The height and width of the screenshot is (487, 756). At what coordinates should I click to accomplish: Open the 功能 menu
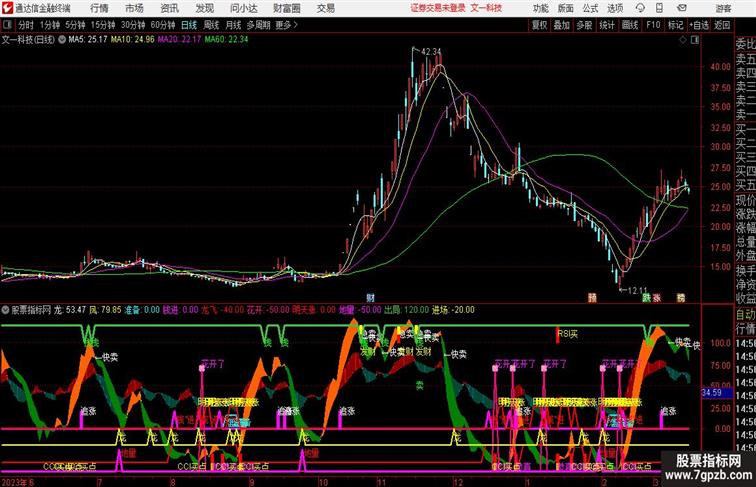(x=540, y=8)
